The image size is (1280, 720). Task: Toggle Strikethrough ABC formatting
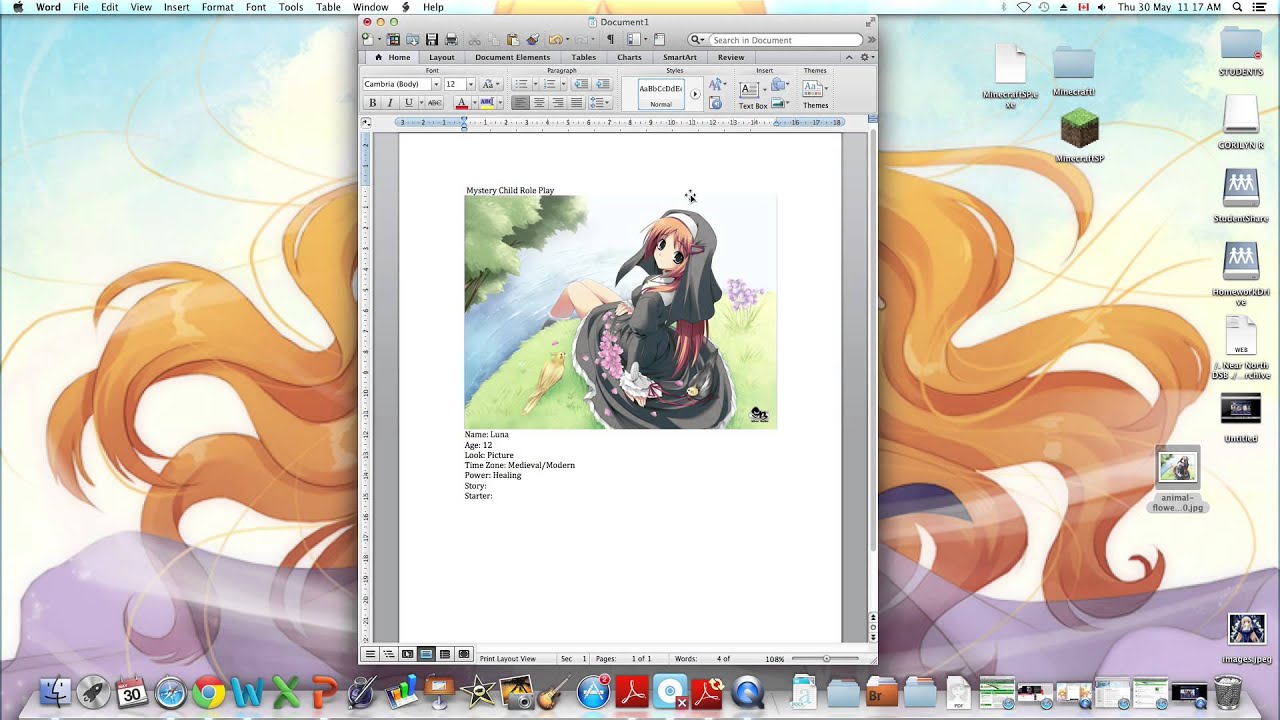434,103
